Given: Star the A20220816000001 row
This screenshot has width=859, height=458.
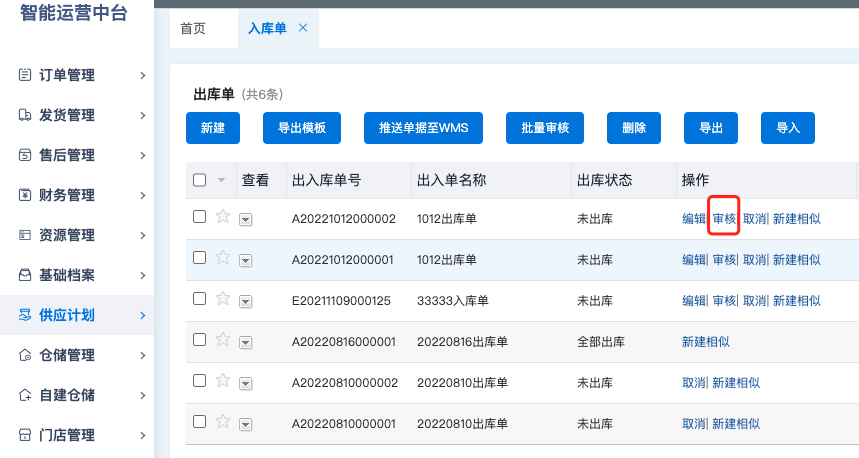Looking at the screenshot, I should tap(222, 340).
